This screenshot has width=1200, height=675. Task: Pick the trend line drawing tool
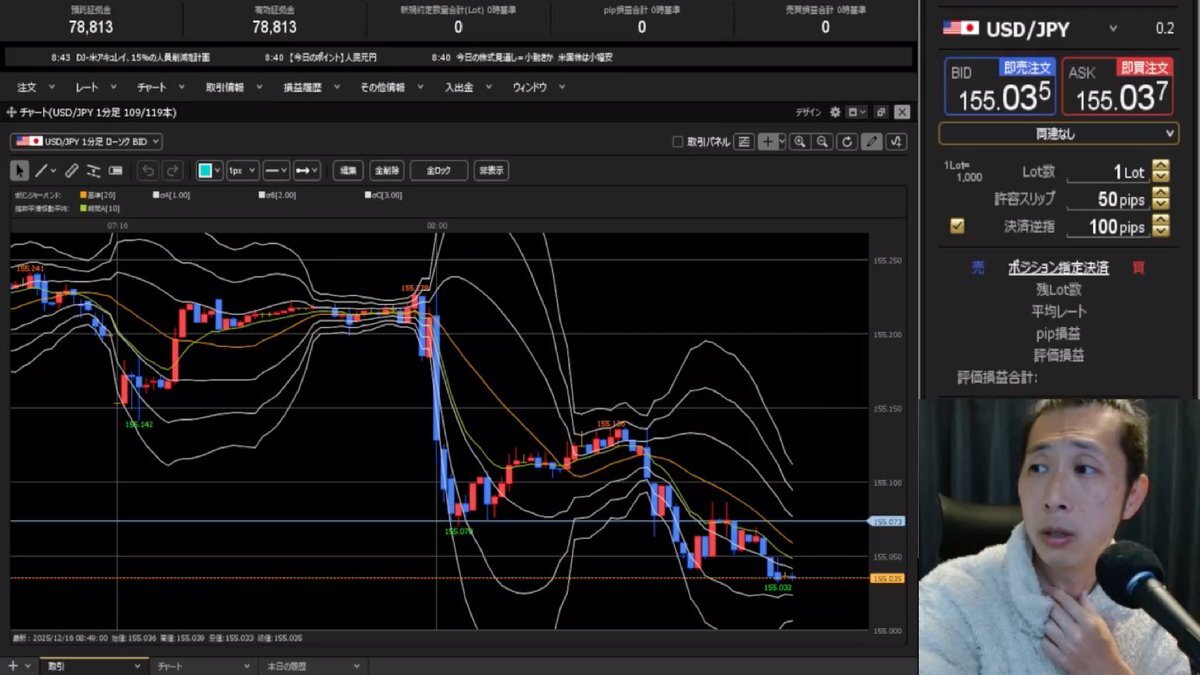tap(41, 171)
